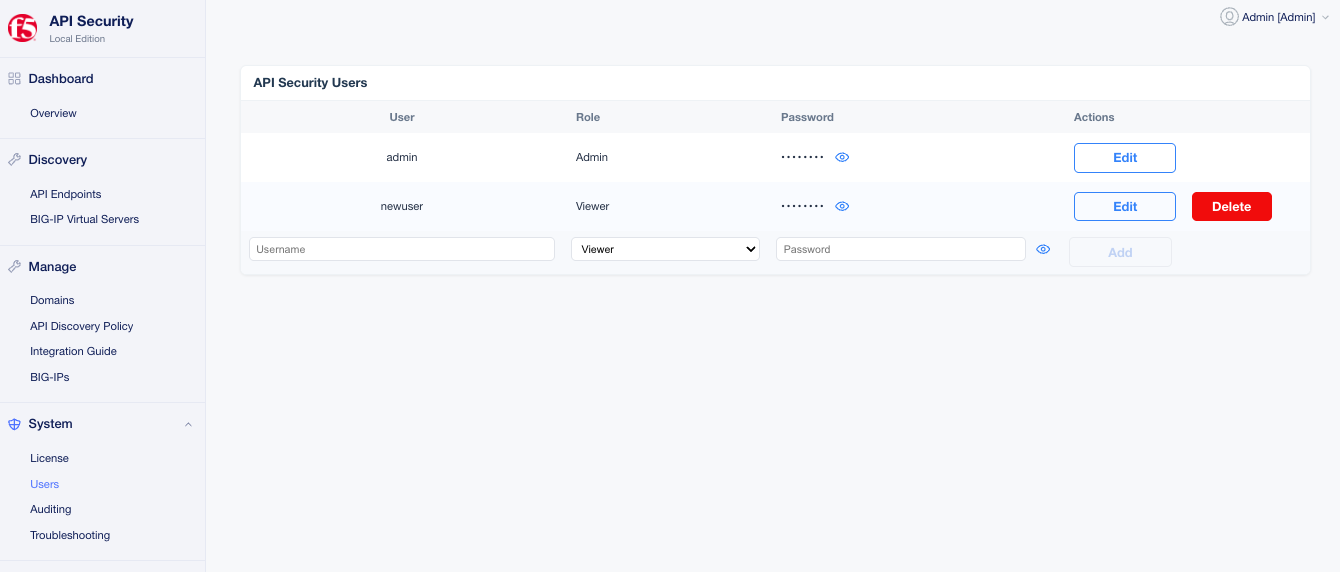Click the 'User' column header
The width and height of the screenshot is (1340, 572).
(x=402, y=118)
